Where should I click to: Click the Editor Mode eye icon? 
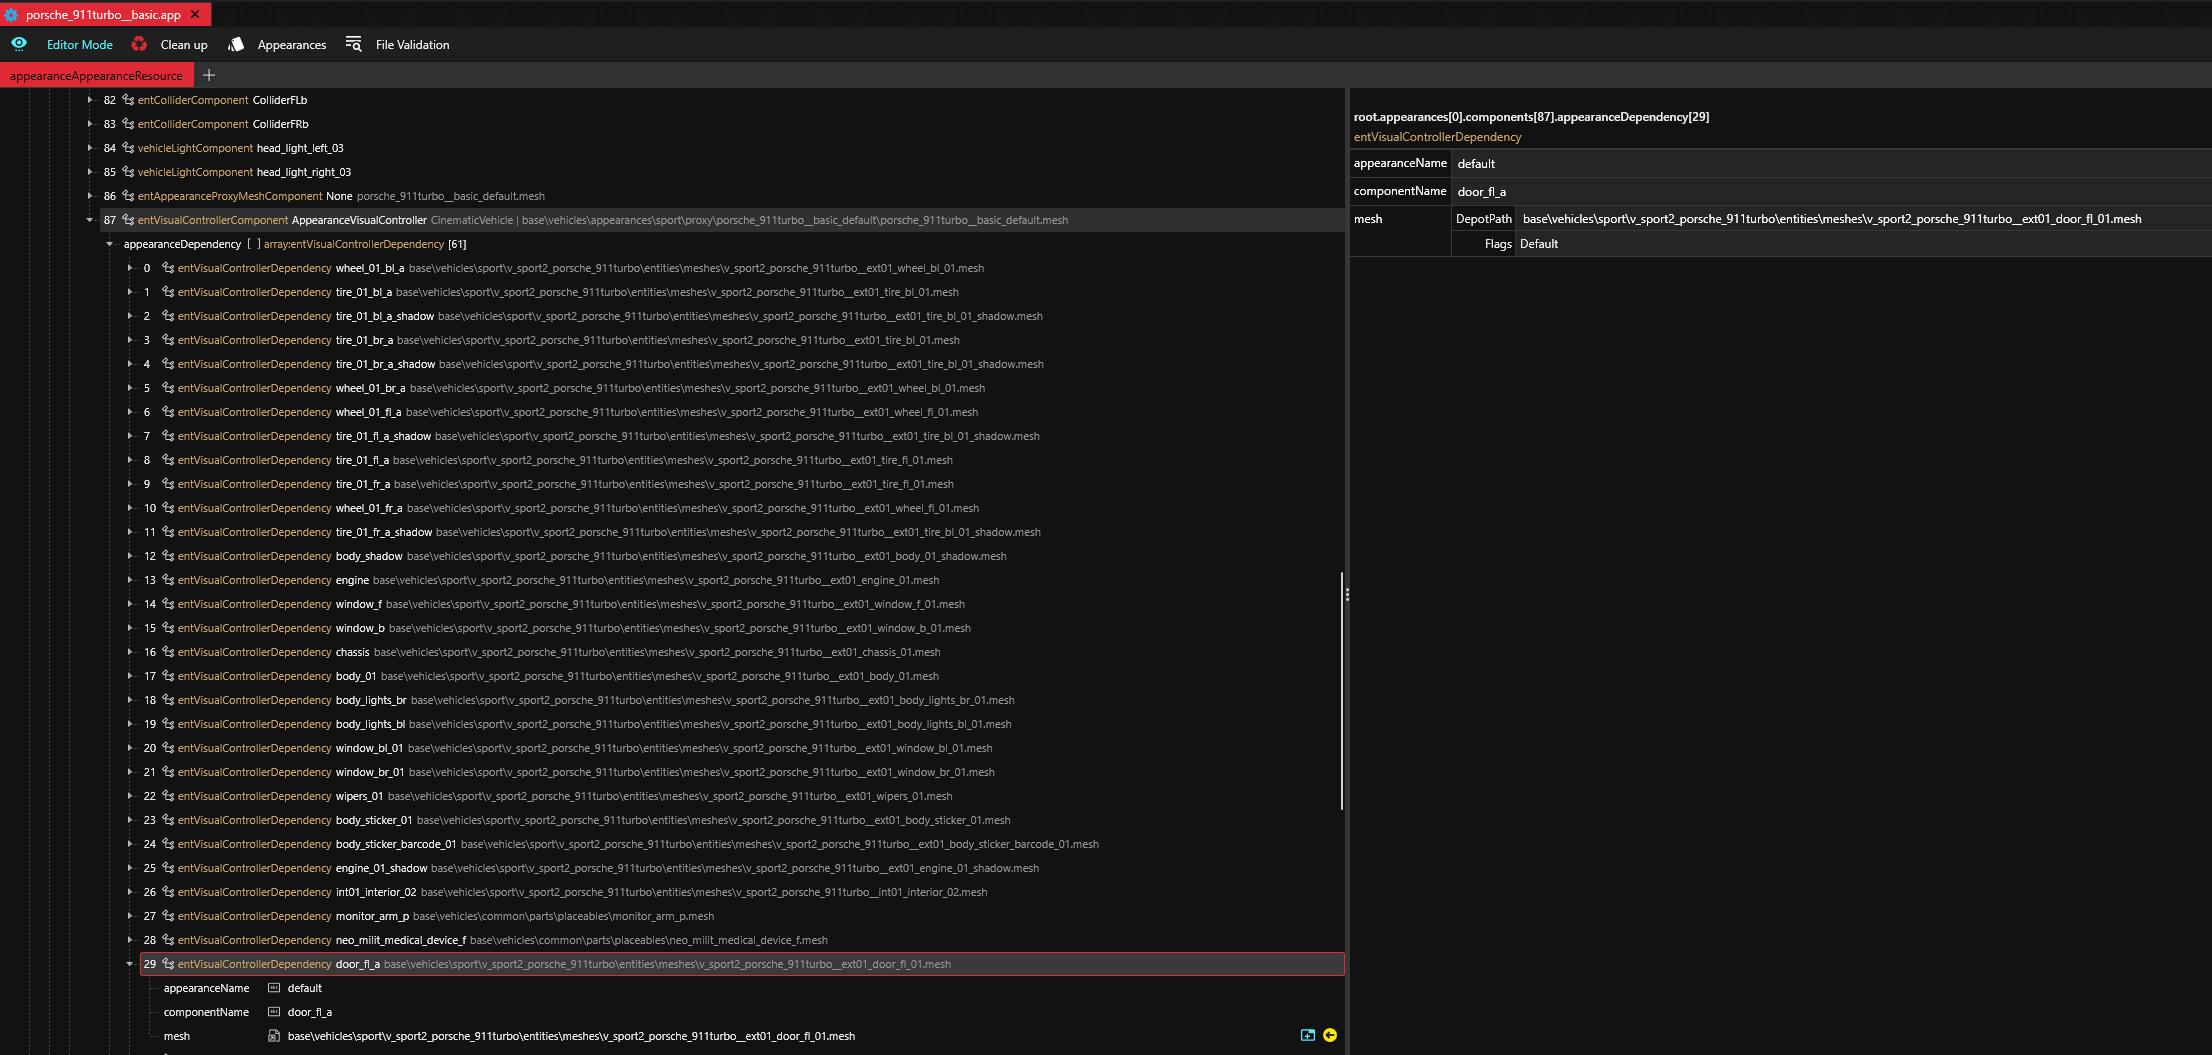(19, 44)
